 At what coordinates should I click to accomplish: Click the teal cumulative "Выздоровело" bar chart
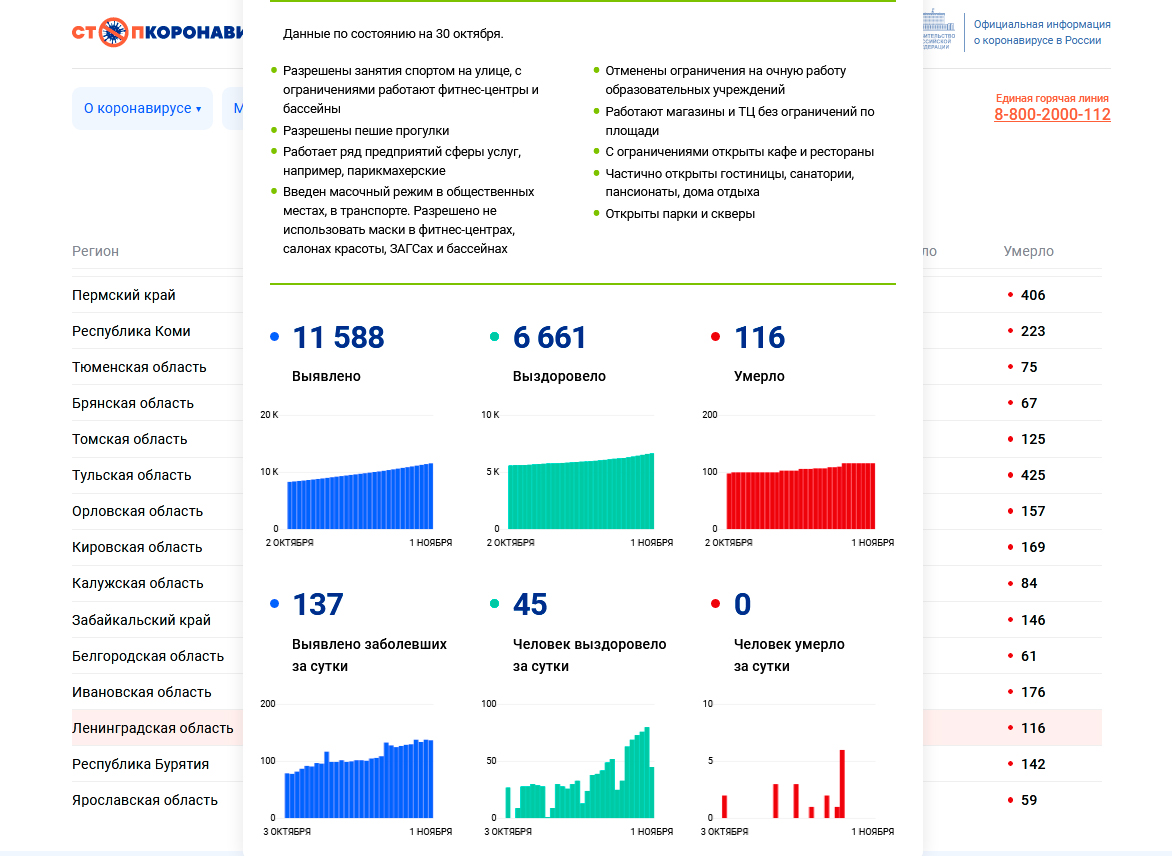pyautogui.click(x=580, y=491)
